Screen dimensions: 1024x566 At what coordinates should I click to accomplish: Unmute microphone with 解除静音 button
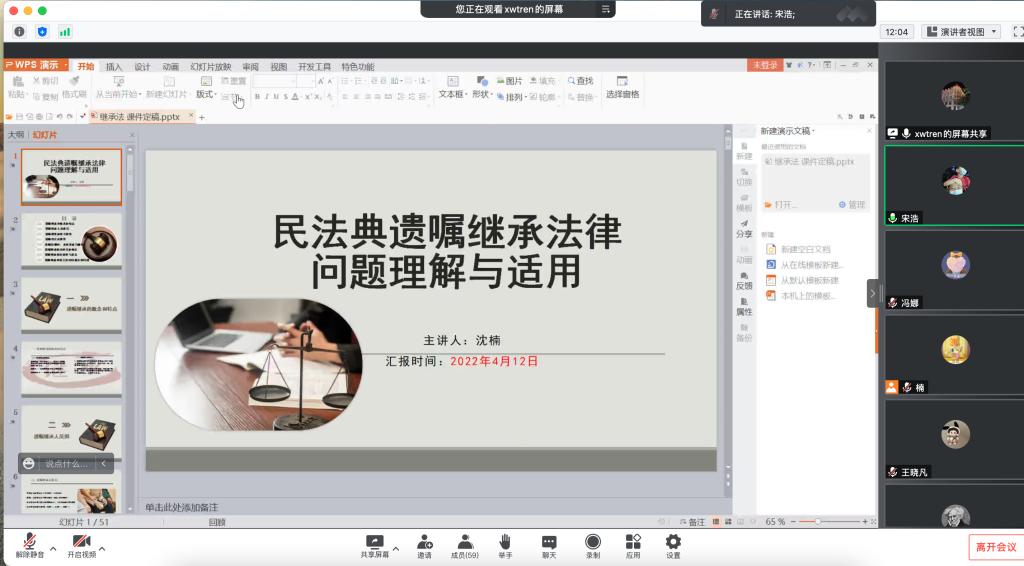pos(29,543)
